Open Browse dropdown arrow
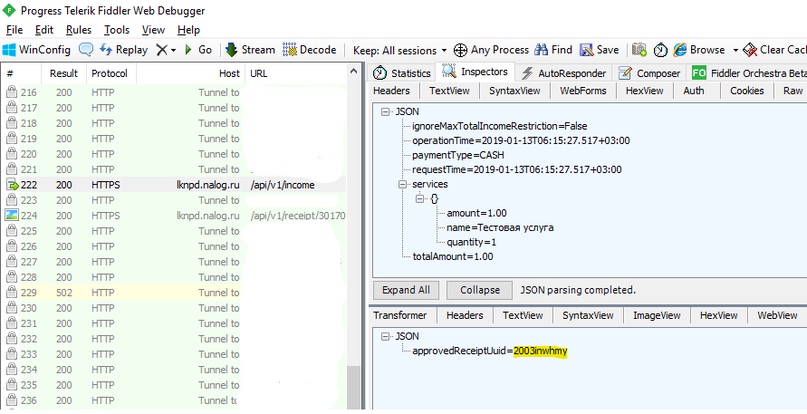 click(x=735, y=50)
